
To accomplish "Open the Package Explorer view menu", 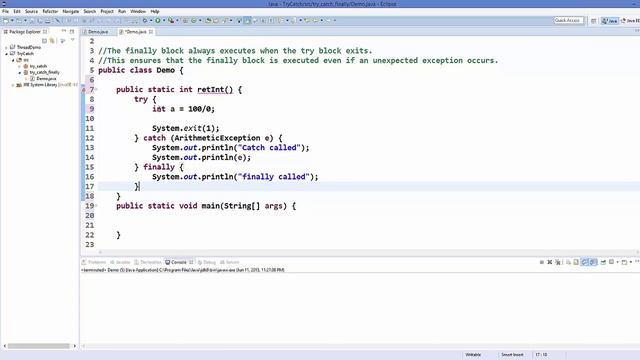I will (73, 40).
